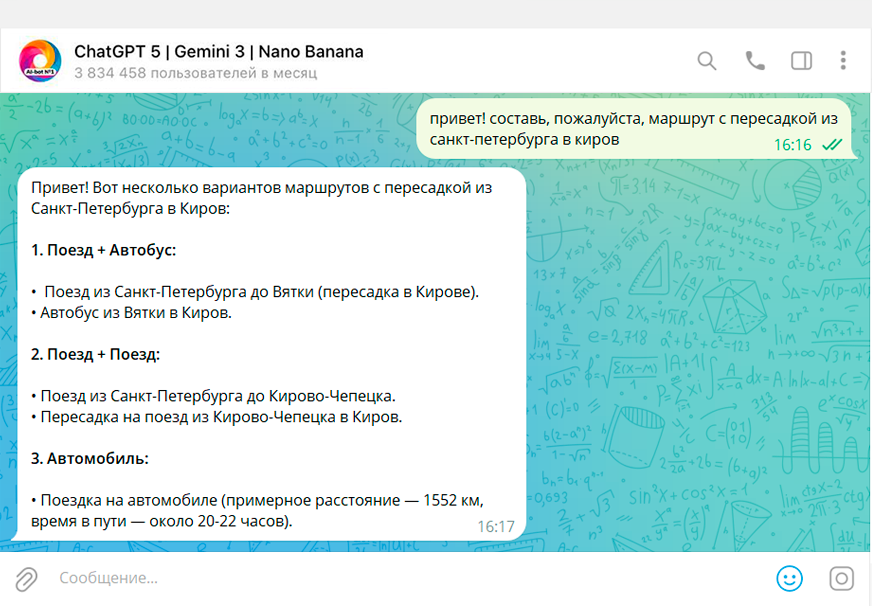Click the 16:17 timestamp on bot reply
The width and height of the screenshot is (872, 606).
pos(495,526)
